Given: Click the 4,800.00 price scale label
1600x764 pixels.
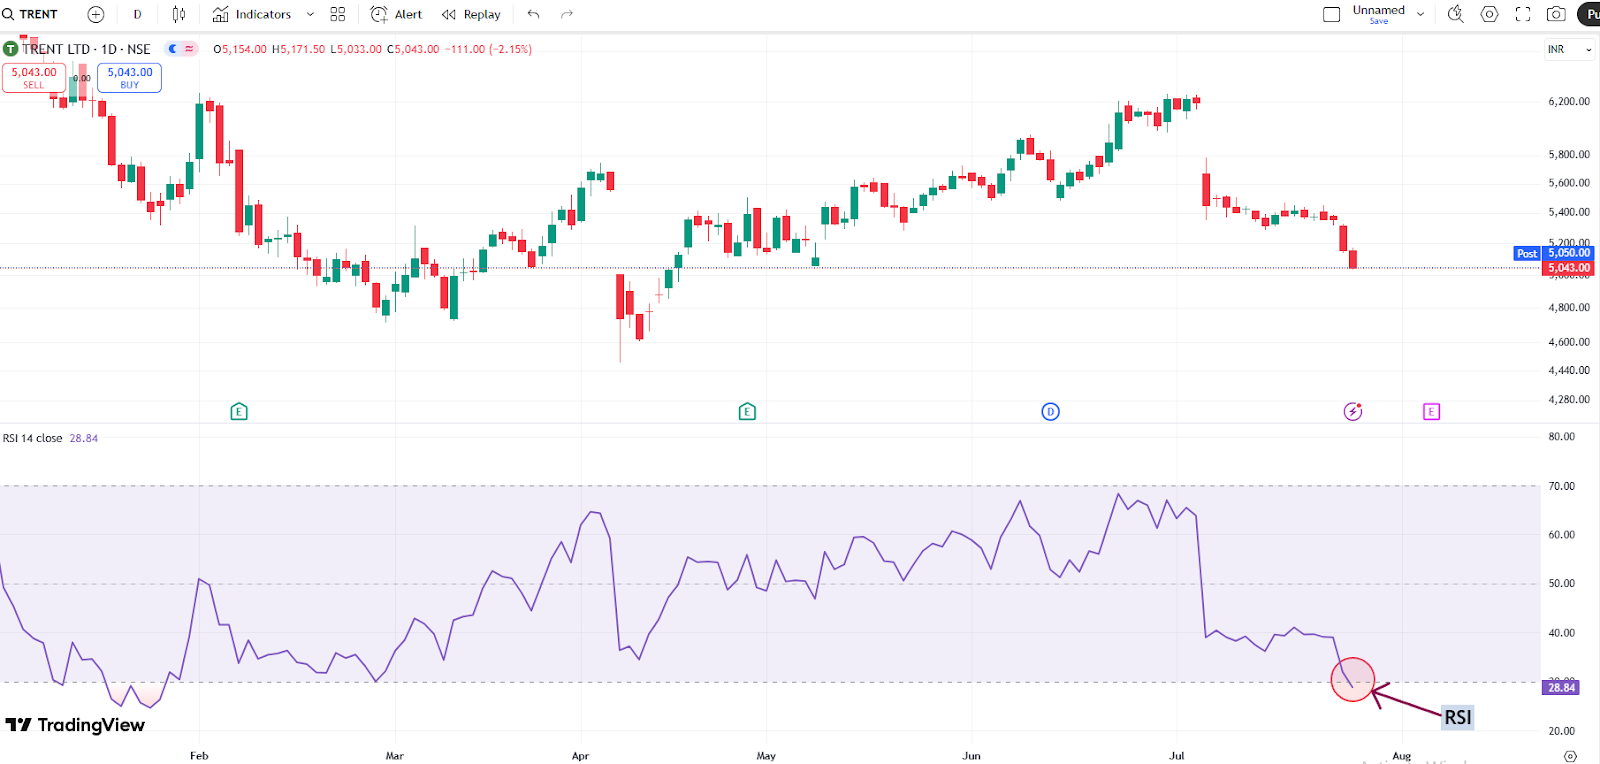Looking at the screenshot, I should coord(1569,307).
